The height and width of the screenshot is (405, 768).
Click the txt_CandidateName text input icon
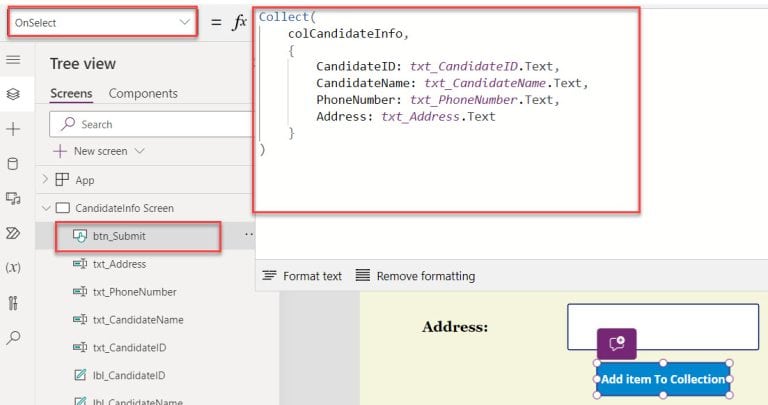coord(80,320)
